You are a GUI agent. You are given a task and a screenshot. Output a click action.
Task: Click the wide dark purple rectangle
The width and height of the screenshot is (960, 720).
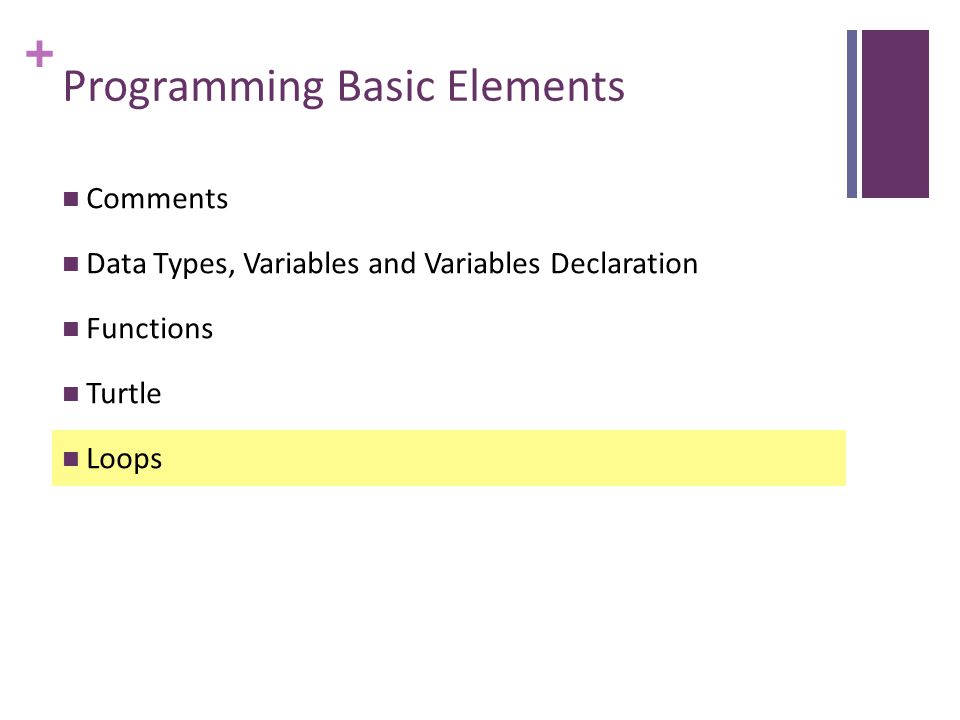click(x=895, y=114)
